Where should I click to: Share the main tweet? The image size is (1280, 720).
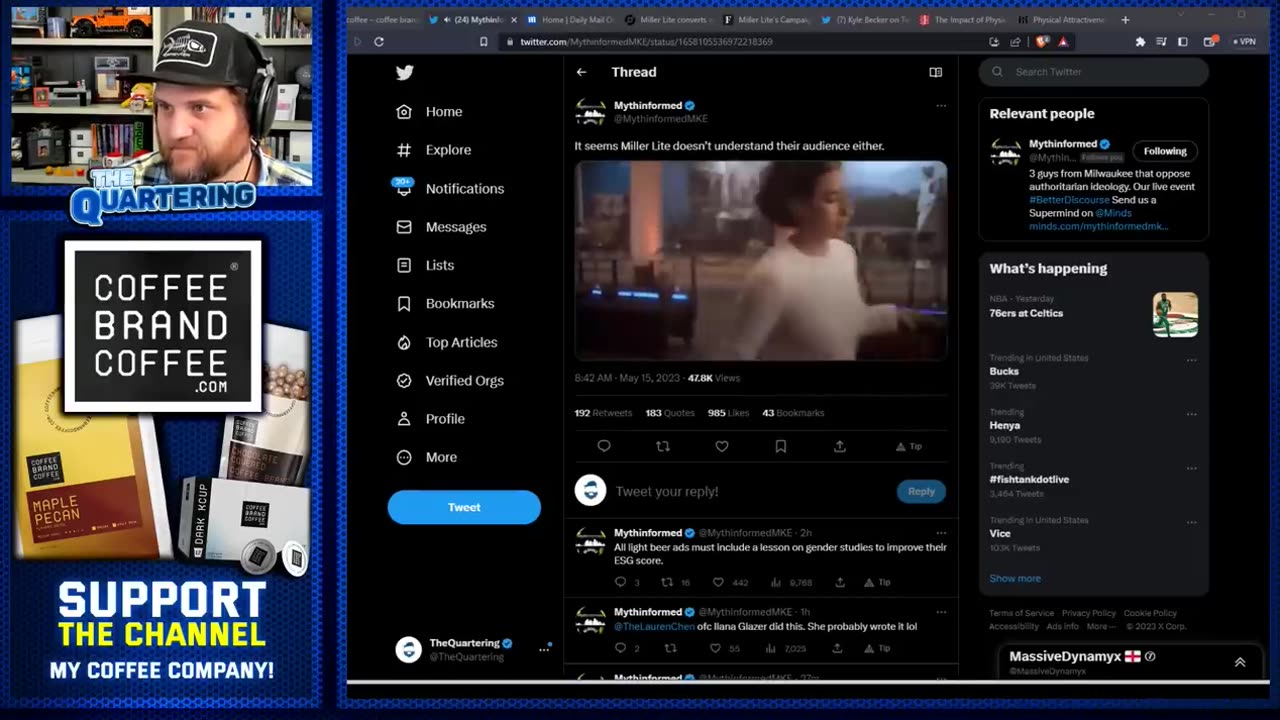tap(840, 446)
